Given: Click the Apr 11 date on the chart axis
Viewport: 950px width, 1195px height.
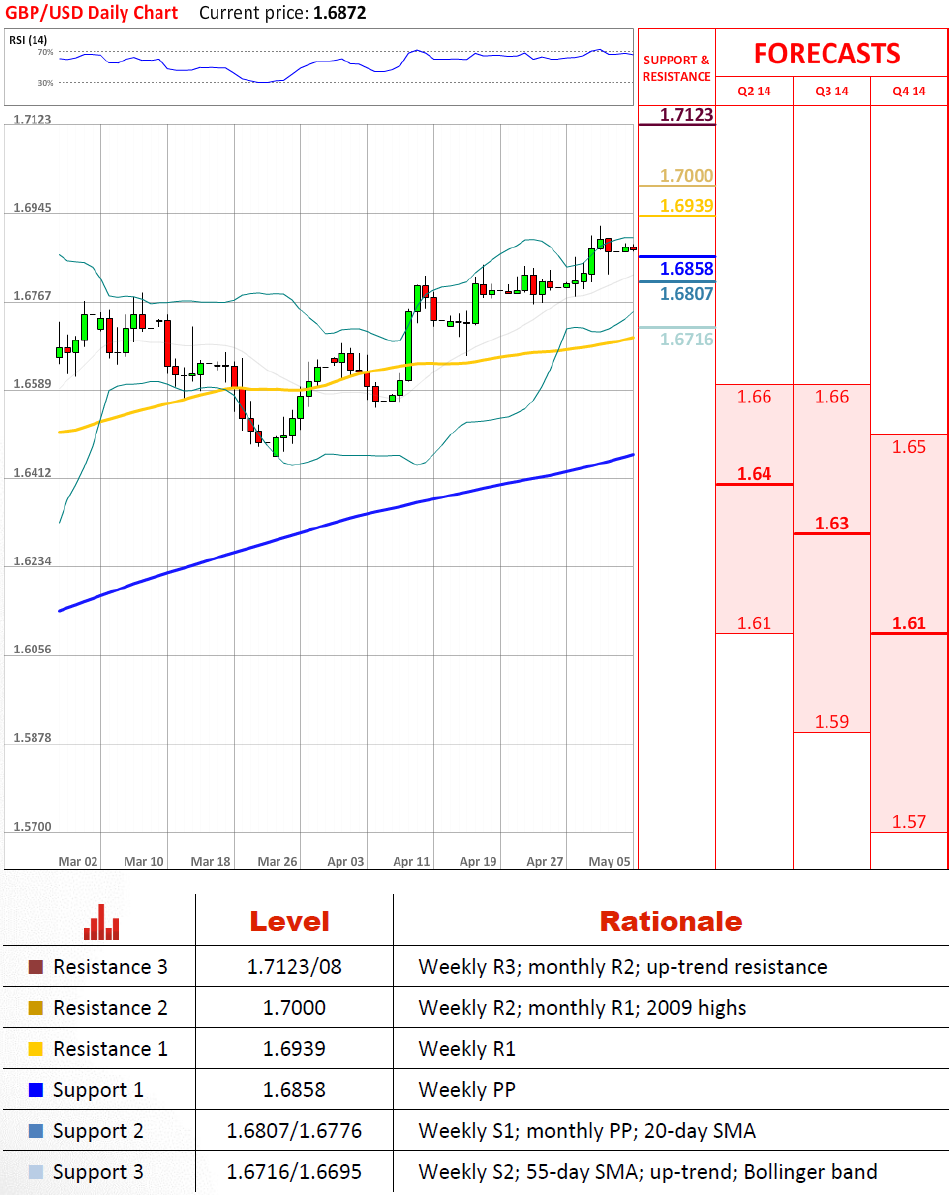Looking at the screenshot, I should [x=411, y=861].
